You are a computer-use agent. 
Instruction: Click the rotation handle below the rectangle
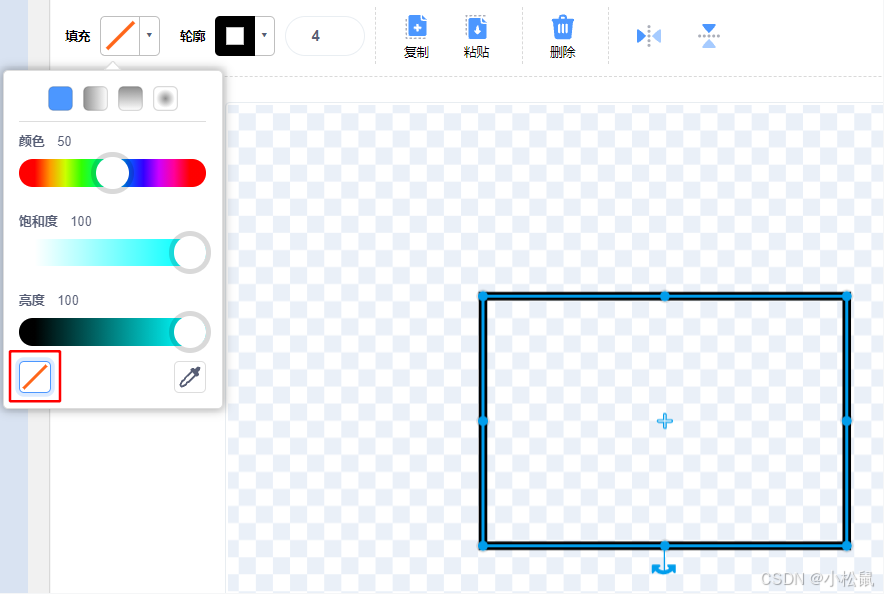664,569
